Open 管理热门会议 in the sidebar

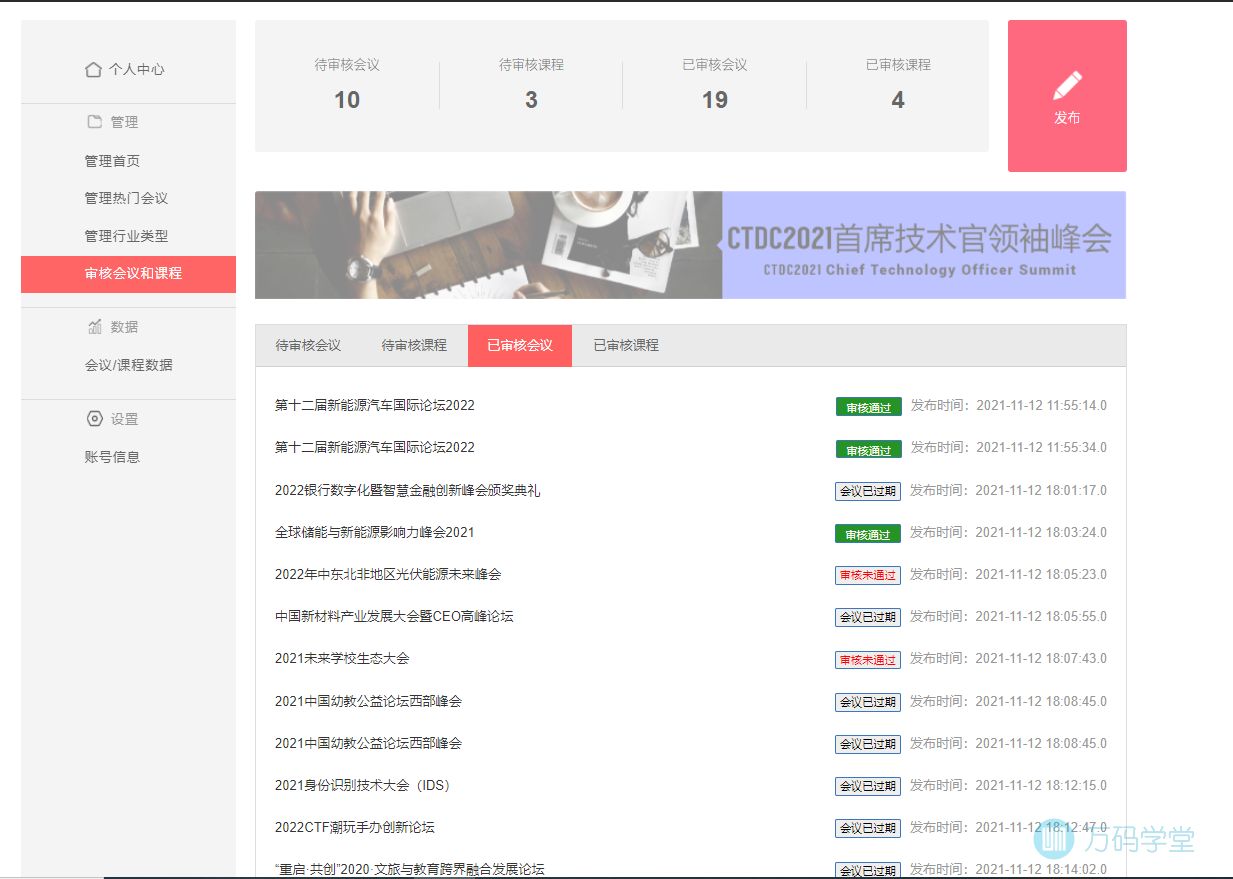(x=126, y=198)
